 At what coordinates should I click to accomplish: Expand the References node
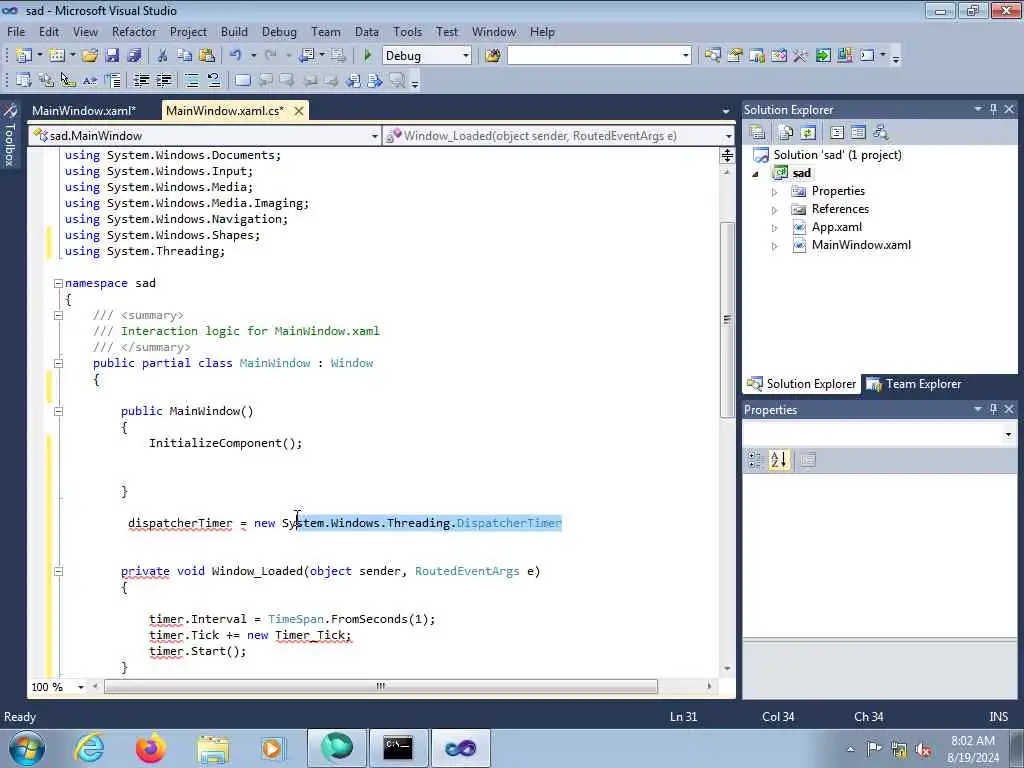(775, 210)
